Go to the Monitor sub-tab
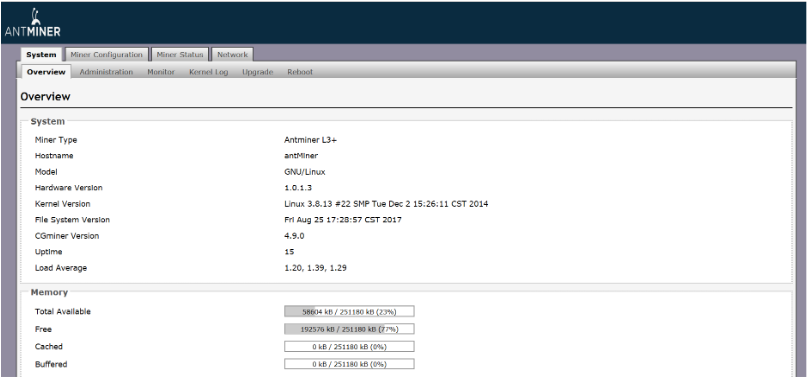This screenshot has width=807, height=379. pyautogui.click(x=161, y=72)
